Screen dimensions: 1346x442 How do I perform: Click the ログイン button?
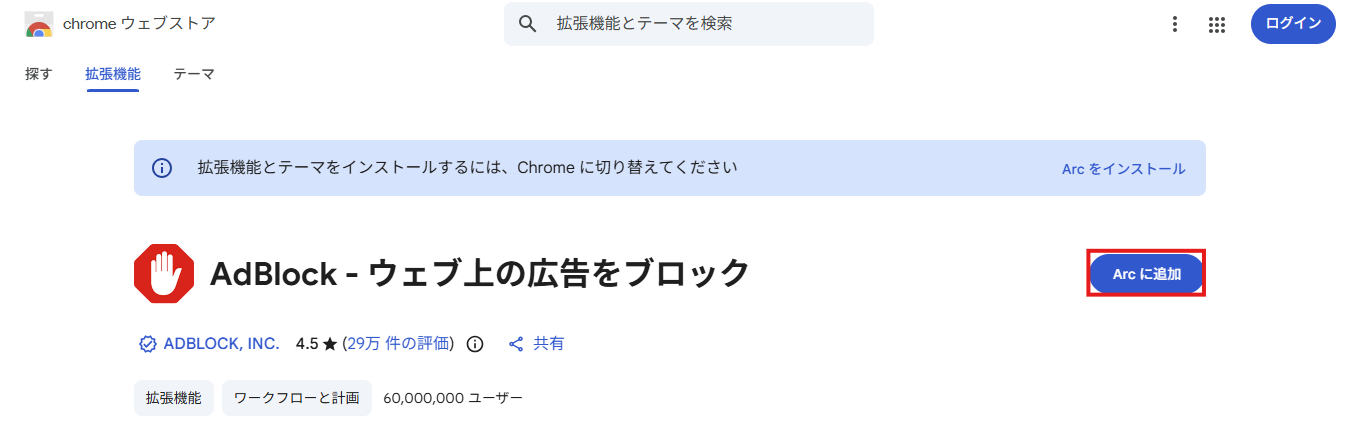click(1293, 24)
